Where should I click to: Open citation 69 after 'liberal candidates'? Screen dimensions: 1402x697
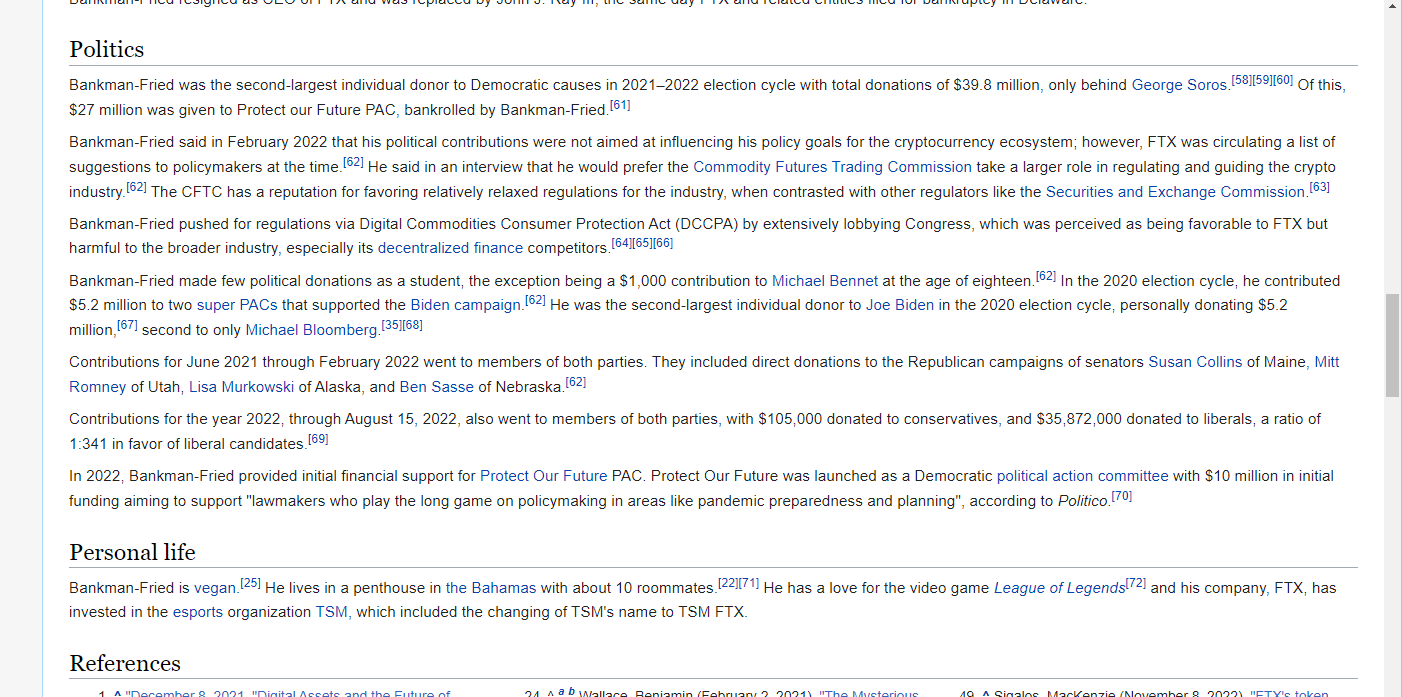319,439
